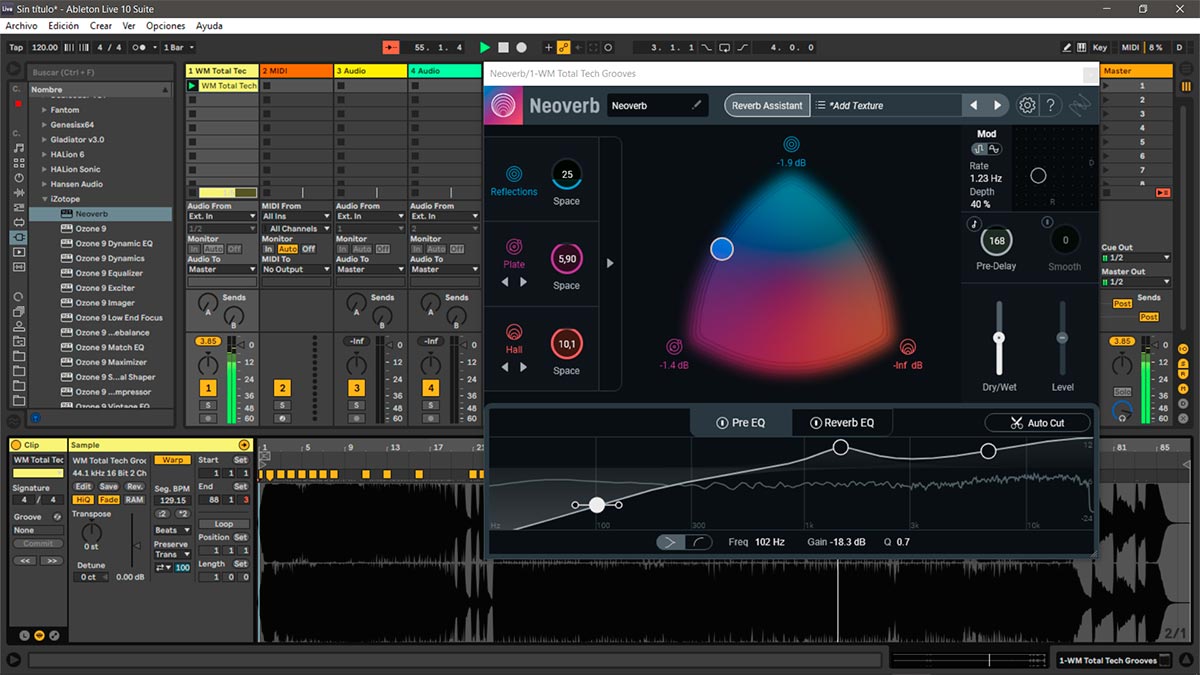The height and width of the screenshot is (675, 1200).
Task: Open the MIDI To No Output dropdown
Action: click(295, 269)
